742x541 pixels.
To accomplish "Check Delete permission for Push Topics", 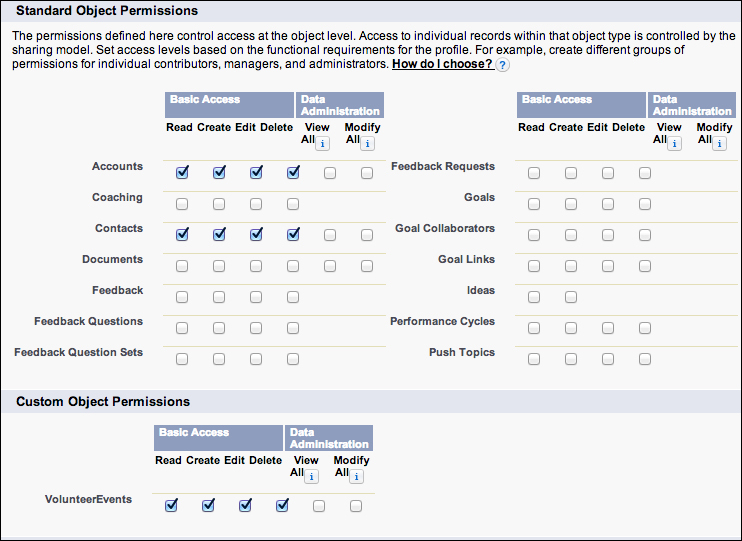I will pos(645,359).
